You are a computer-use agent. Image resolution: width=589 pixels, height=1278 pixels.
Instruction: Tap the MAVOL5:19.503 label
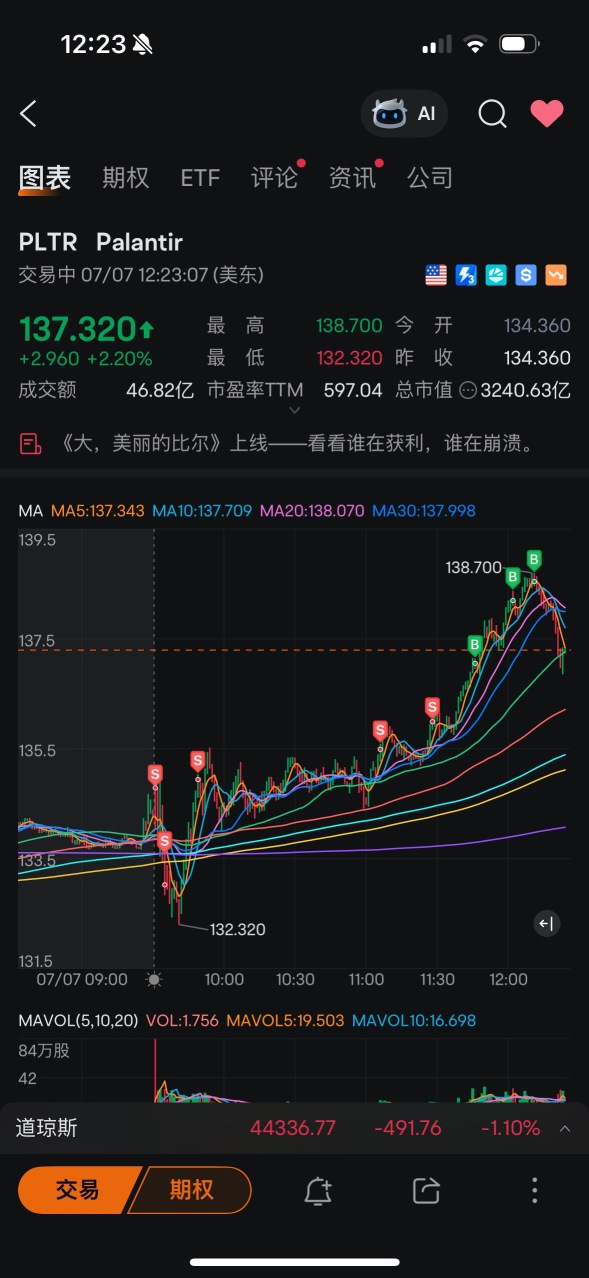tap(285, 1021)
